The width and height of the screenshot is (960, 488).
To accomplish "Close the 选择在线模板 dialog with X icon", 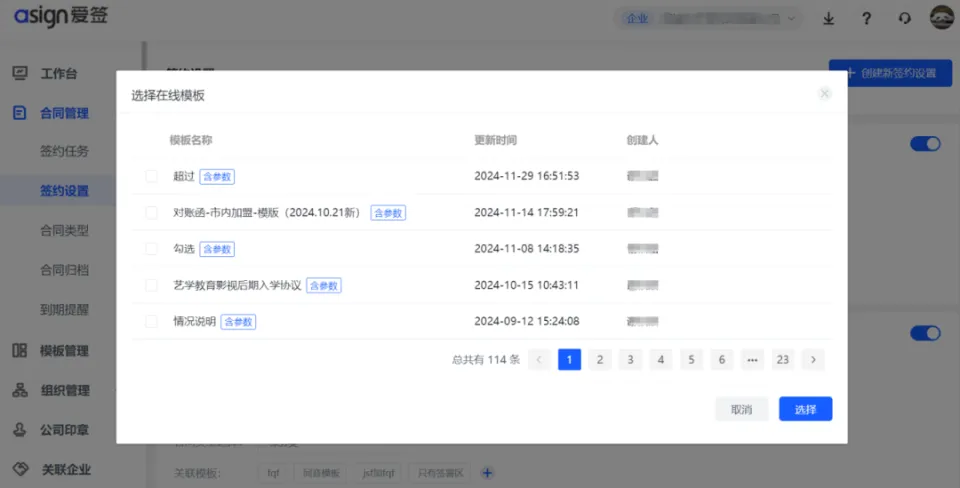I will coord(825,94).
